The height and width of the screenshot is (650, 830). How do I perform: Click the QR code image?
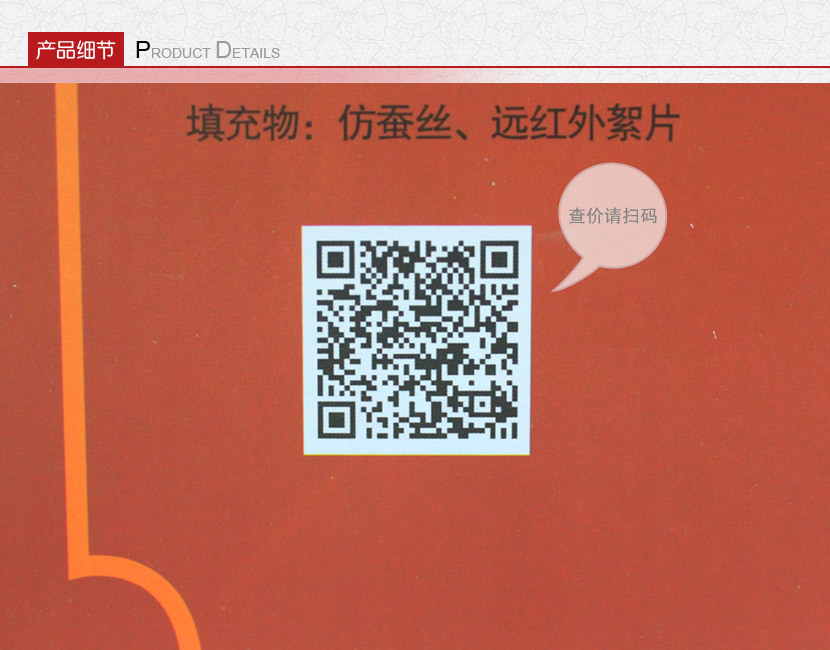point(417,340)
